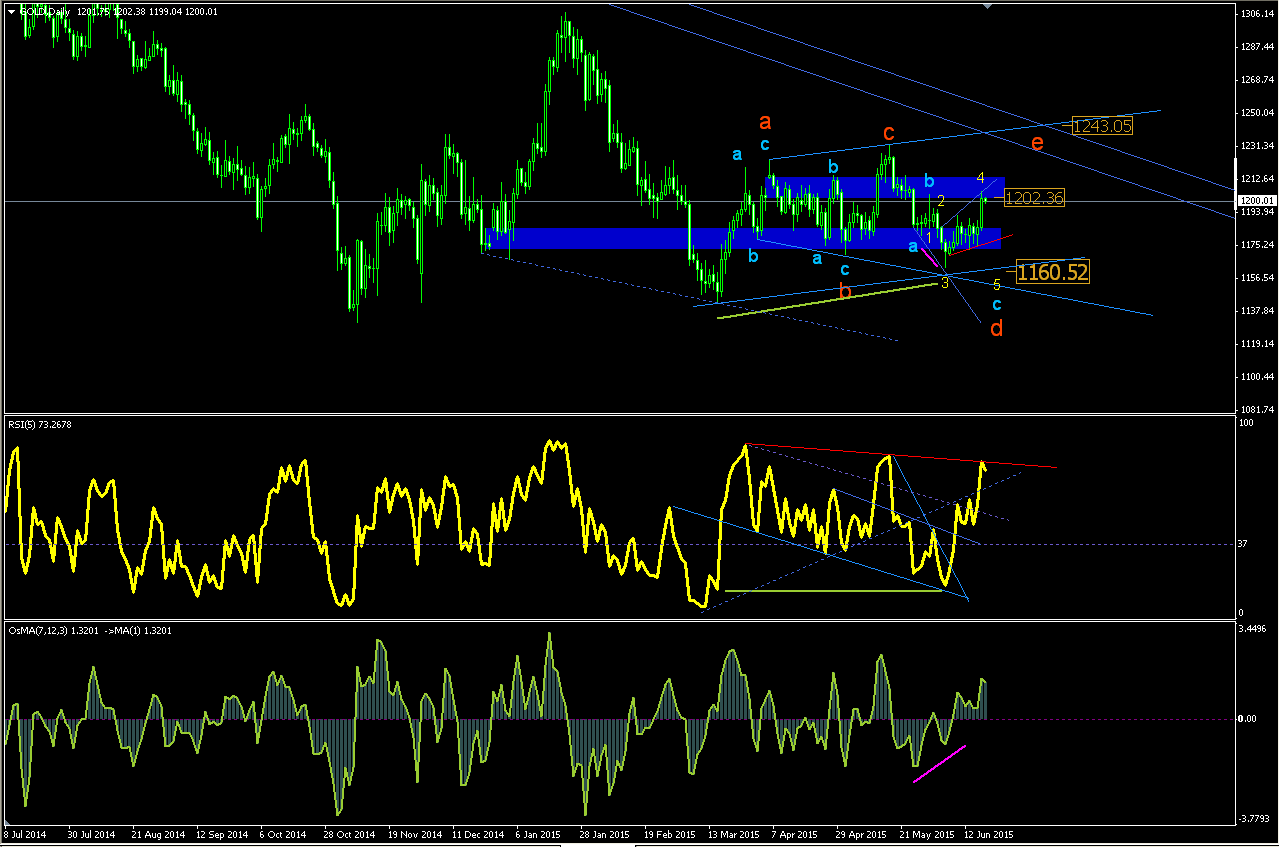Select the 1243.05 orange price label

1102,126
